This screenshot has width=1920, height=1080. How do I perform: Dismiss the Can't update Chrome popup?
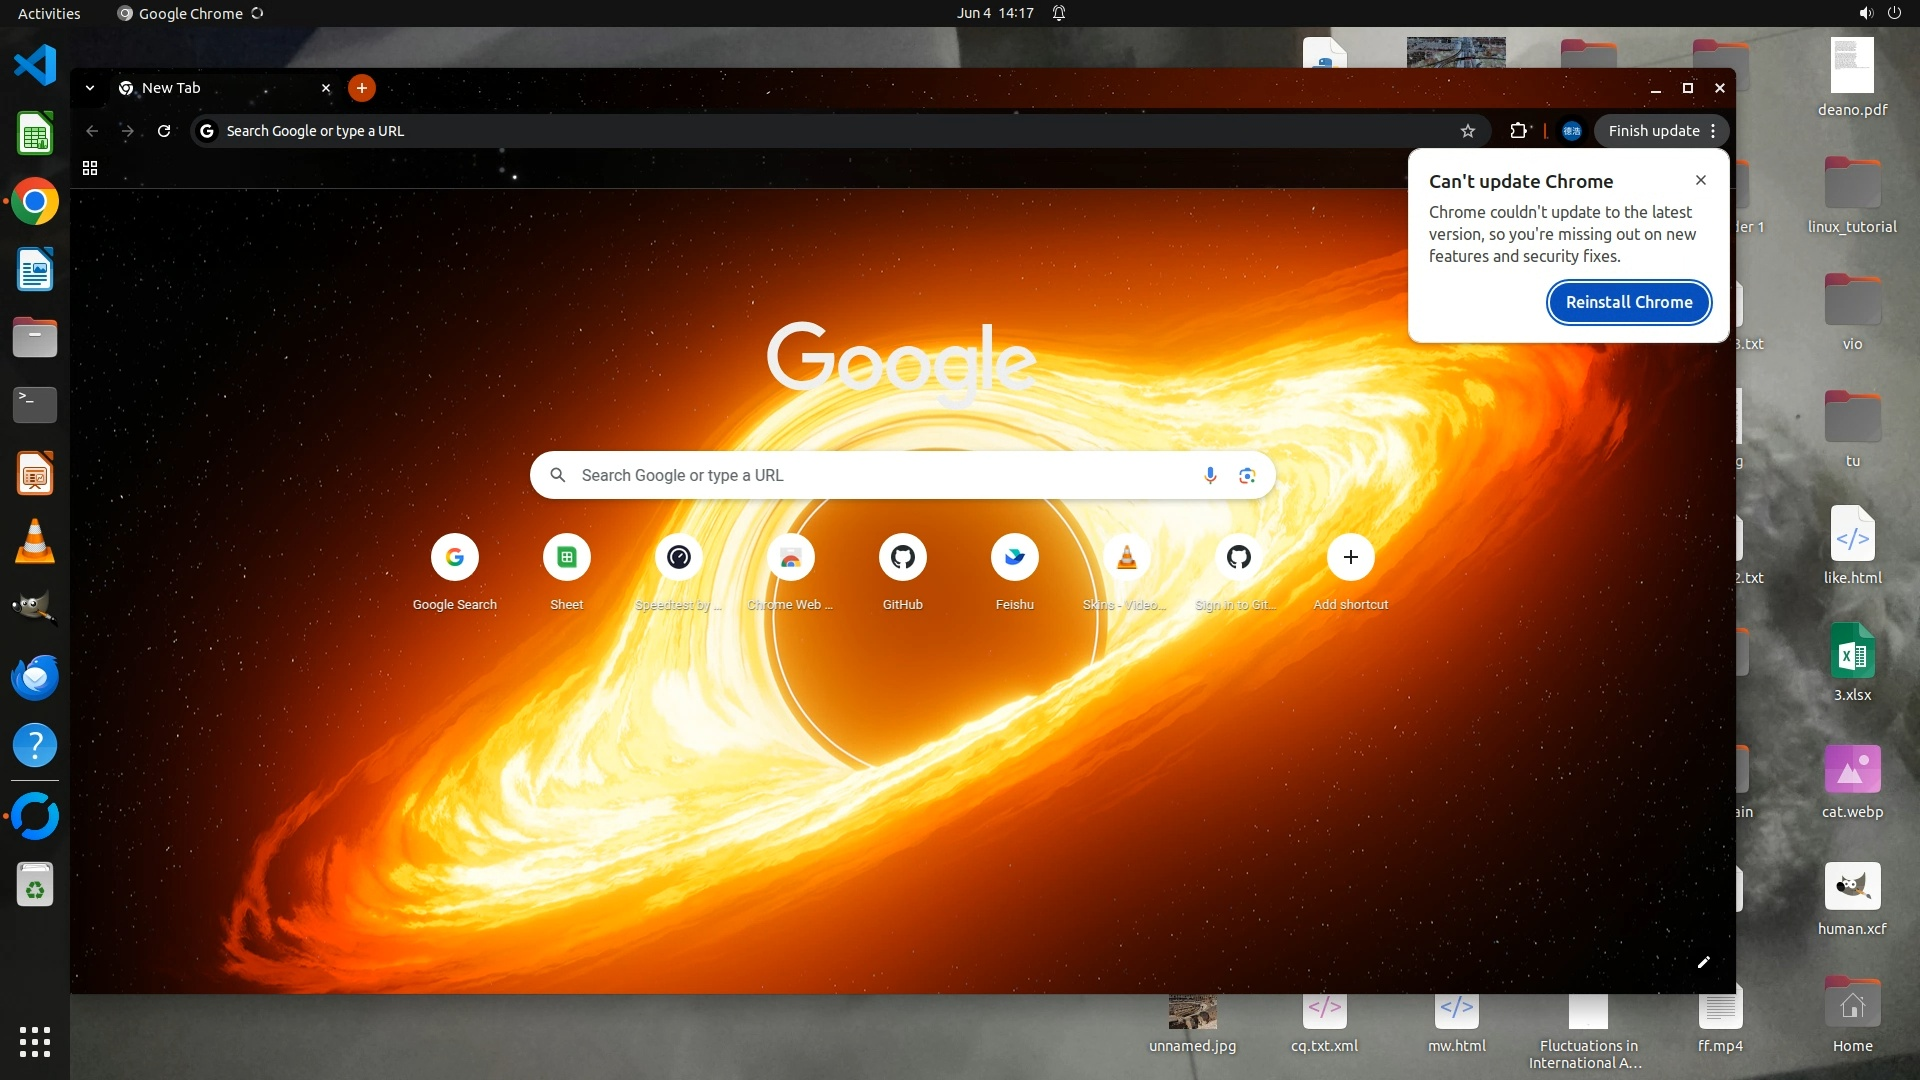(1700, 180)
